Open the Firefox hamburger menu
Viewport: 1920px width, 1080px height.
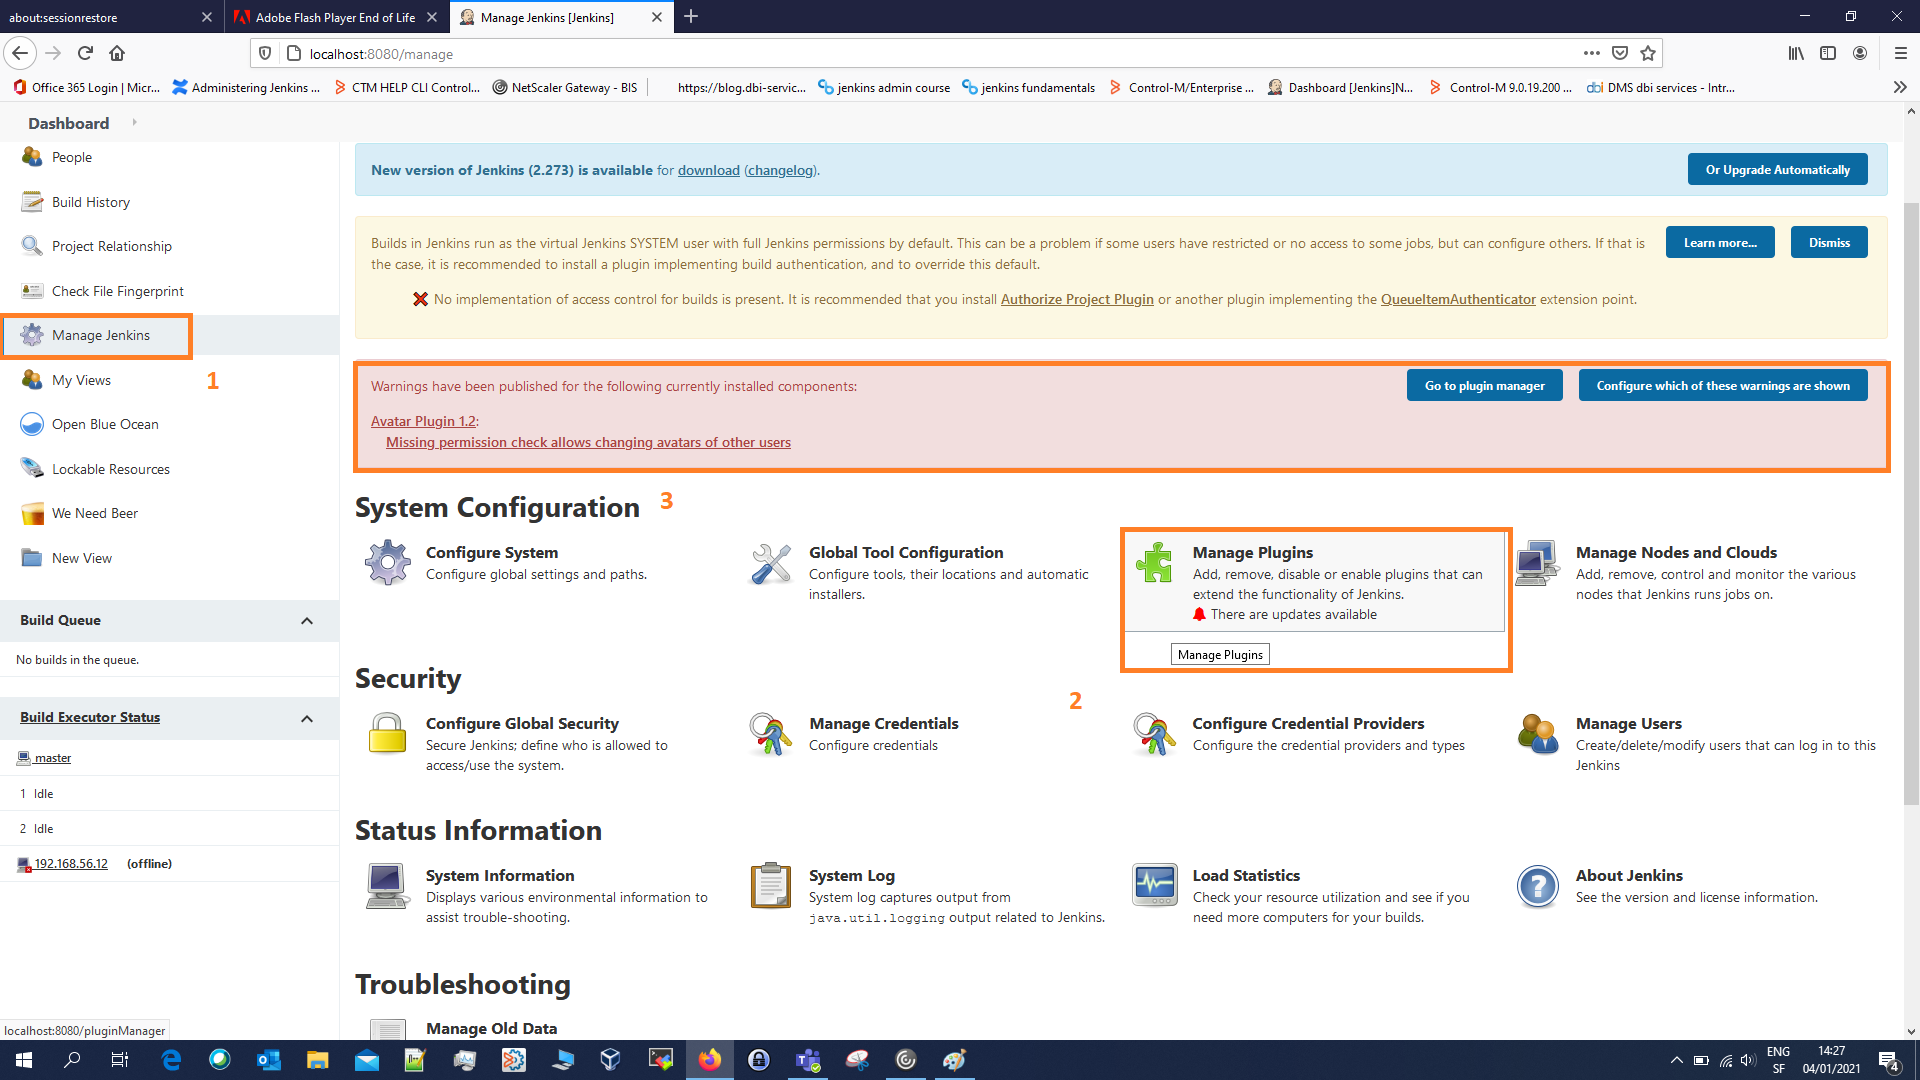(x=1900, y=53)
